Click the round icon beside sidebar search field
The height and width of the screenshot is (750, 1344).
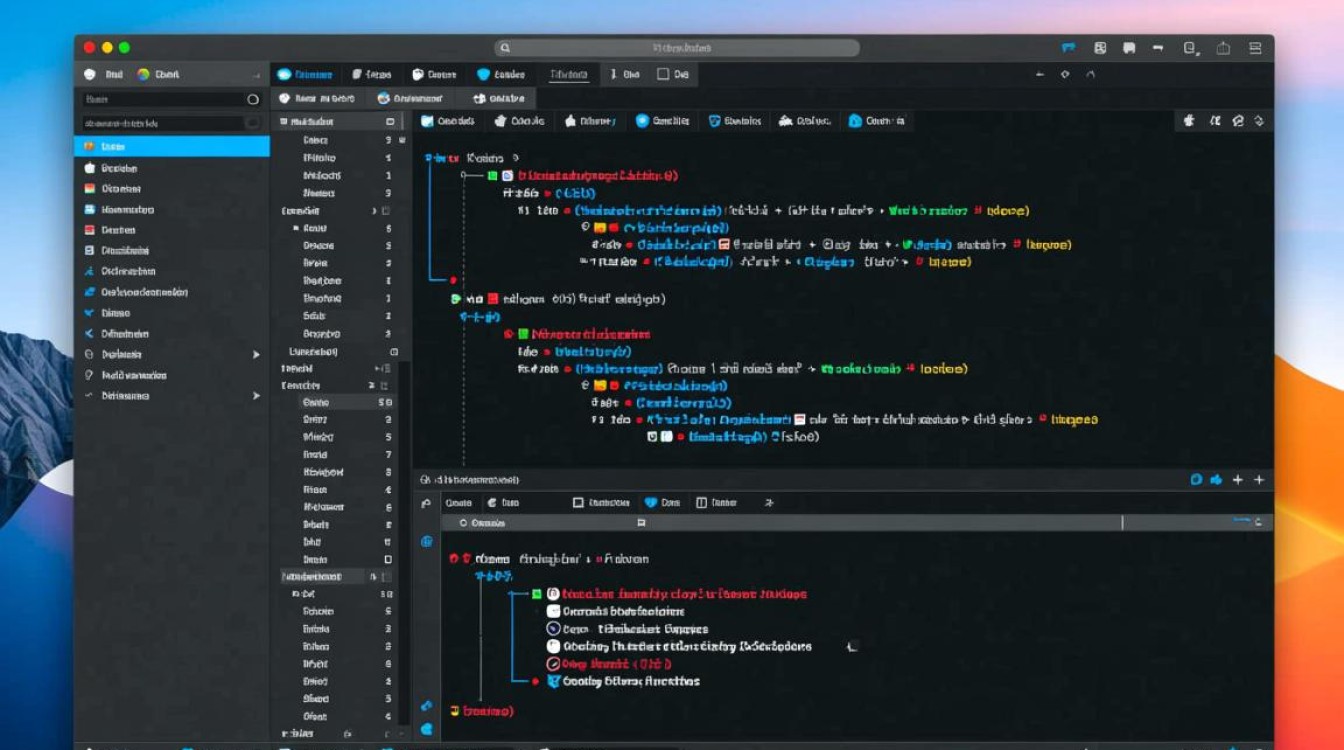coord(253,99)
